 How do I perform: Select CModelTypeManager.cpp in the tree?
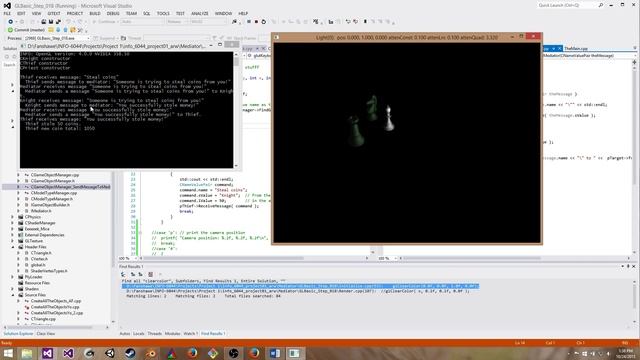[53, 193]
